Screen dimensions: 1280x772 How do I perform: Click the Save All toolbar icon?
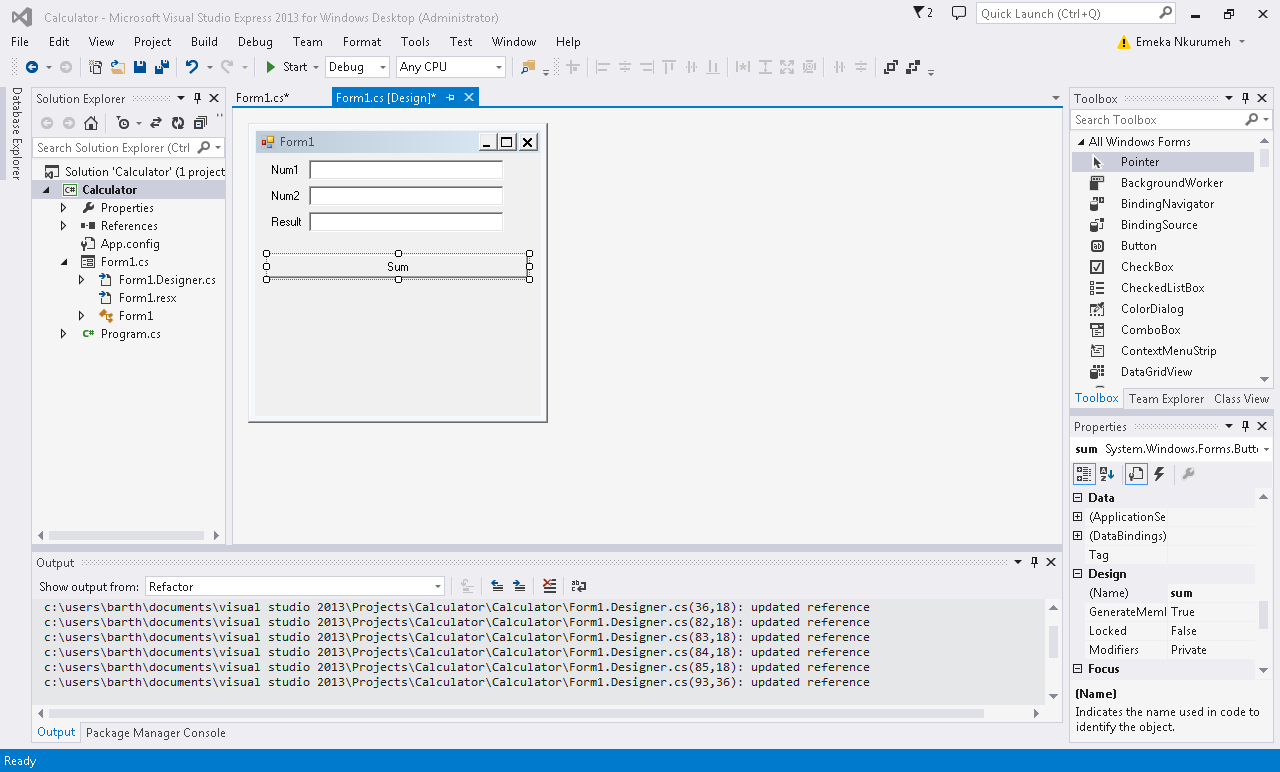tap(161, 67)
